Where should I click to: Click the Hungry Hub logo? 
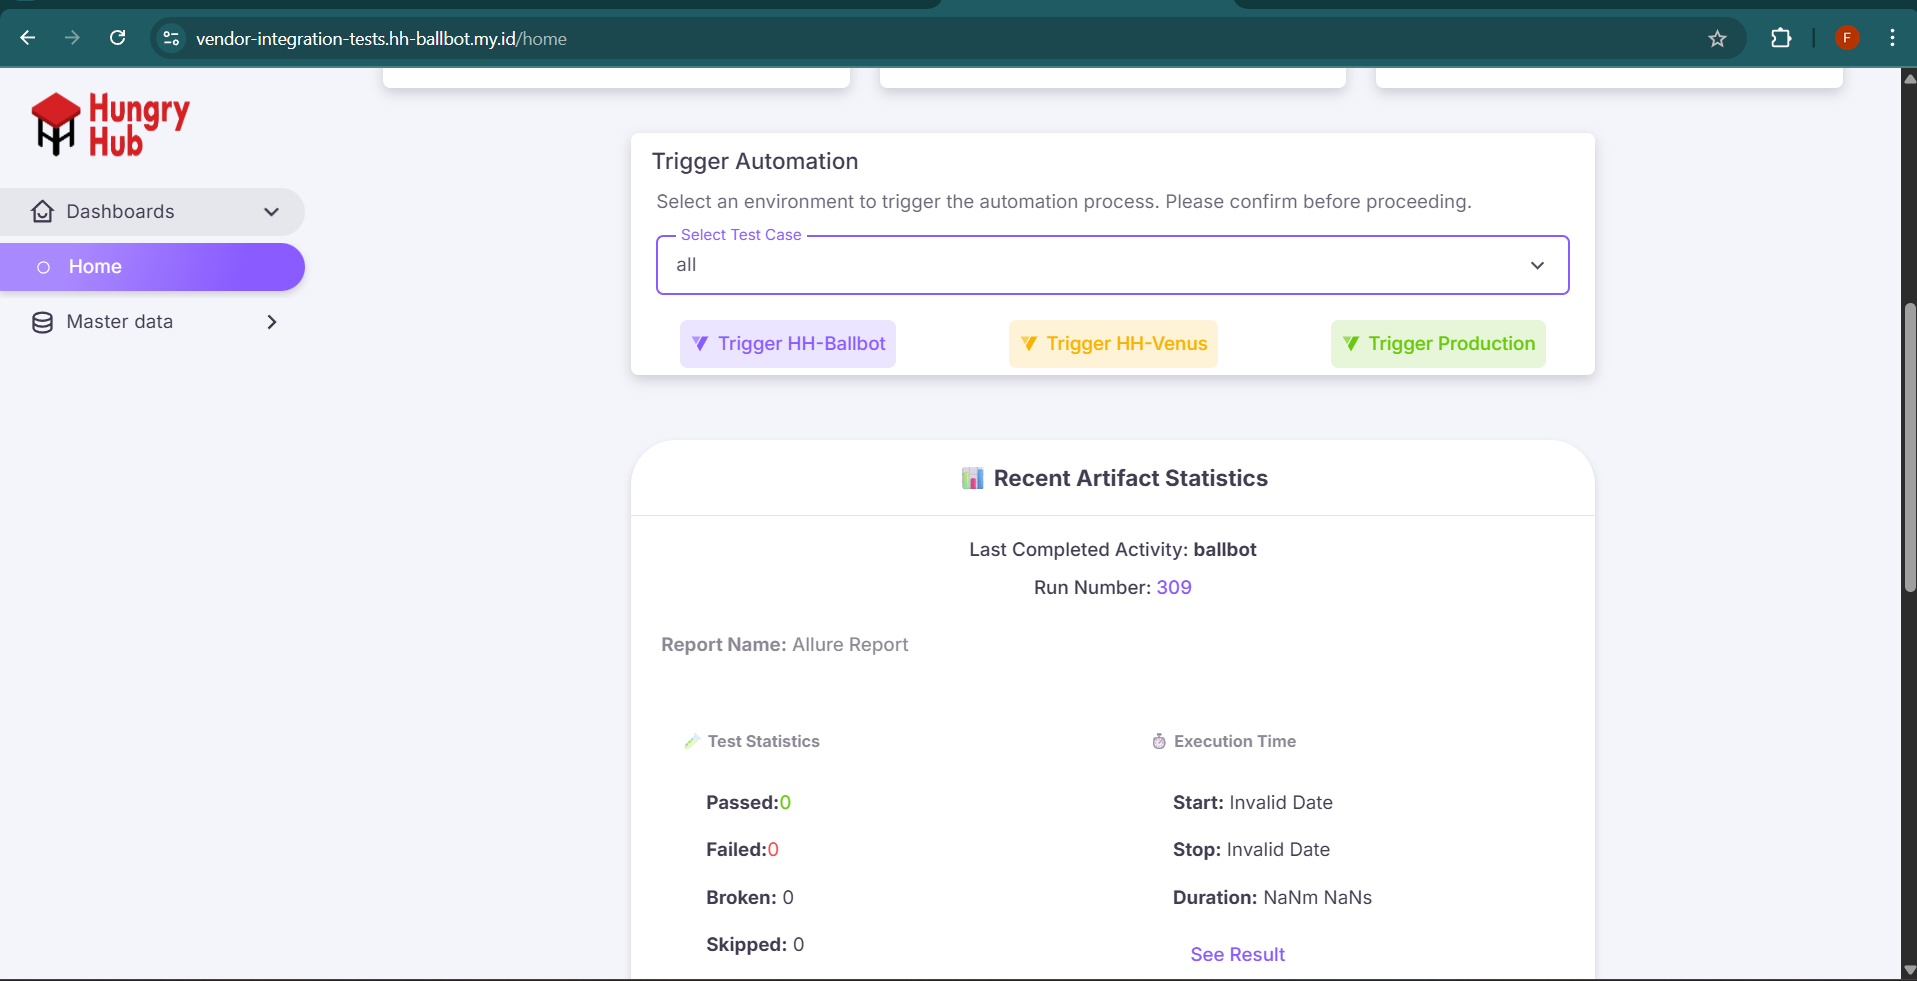tap(110, 125)
